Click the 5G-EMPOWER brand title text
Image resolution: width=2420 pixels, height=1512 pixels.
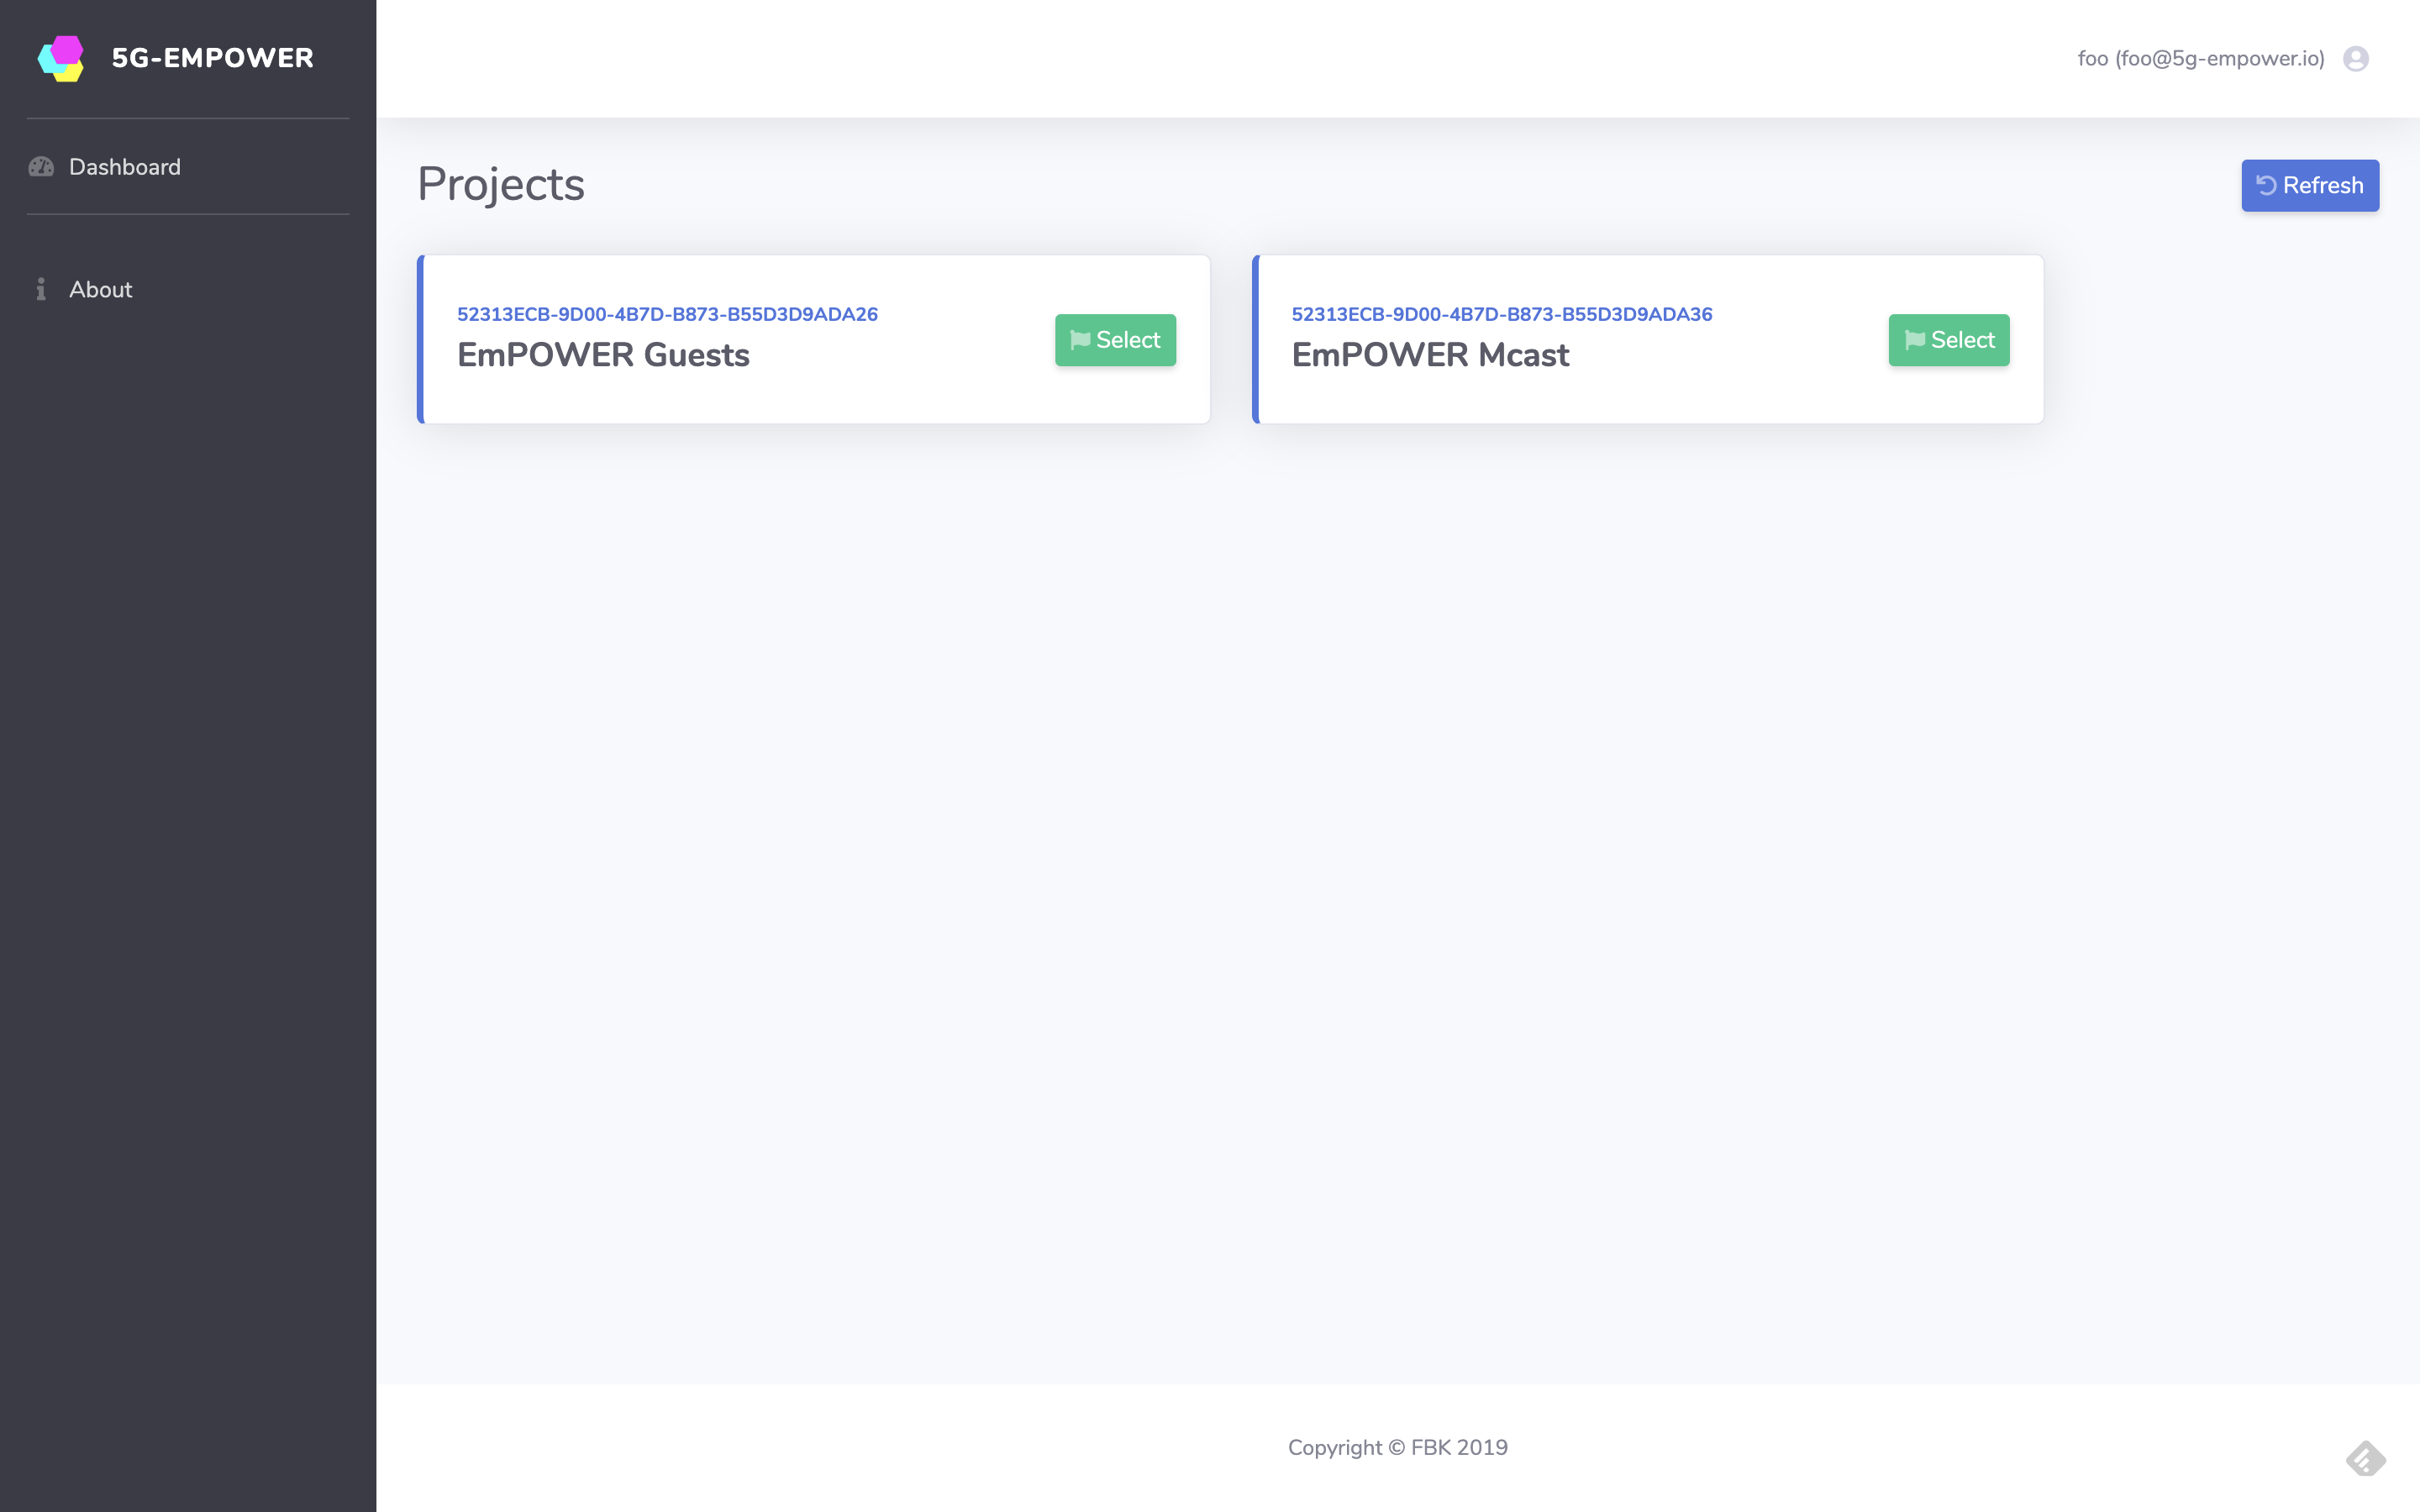(x=212, y=58)
